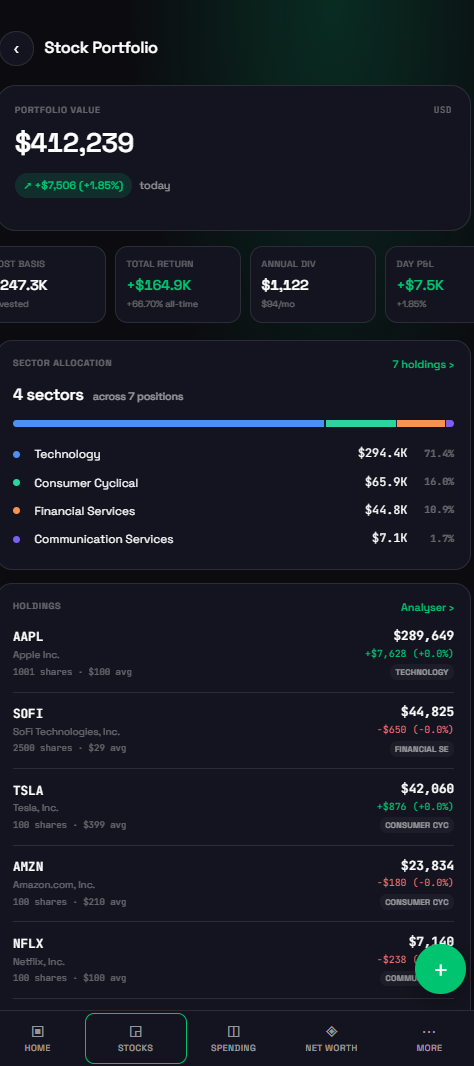Open the NFLX holding

[233, 960]
